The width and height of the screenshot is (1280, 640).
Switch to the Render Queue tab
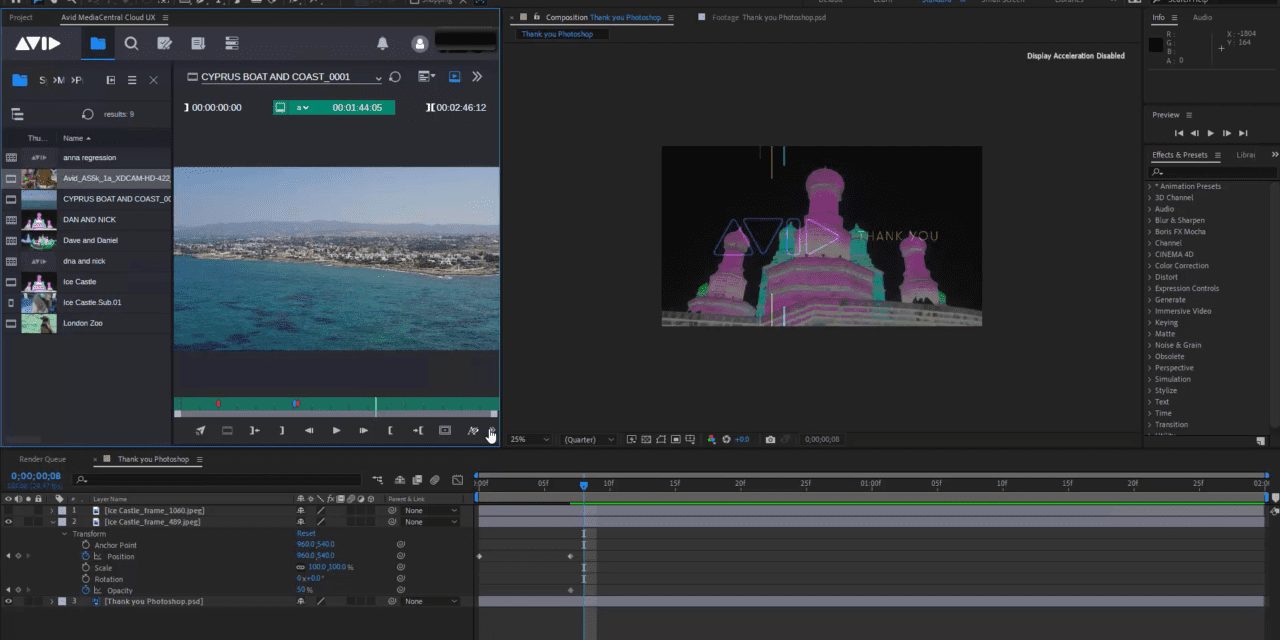[x=42, y=459]
